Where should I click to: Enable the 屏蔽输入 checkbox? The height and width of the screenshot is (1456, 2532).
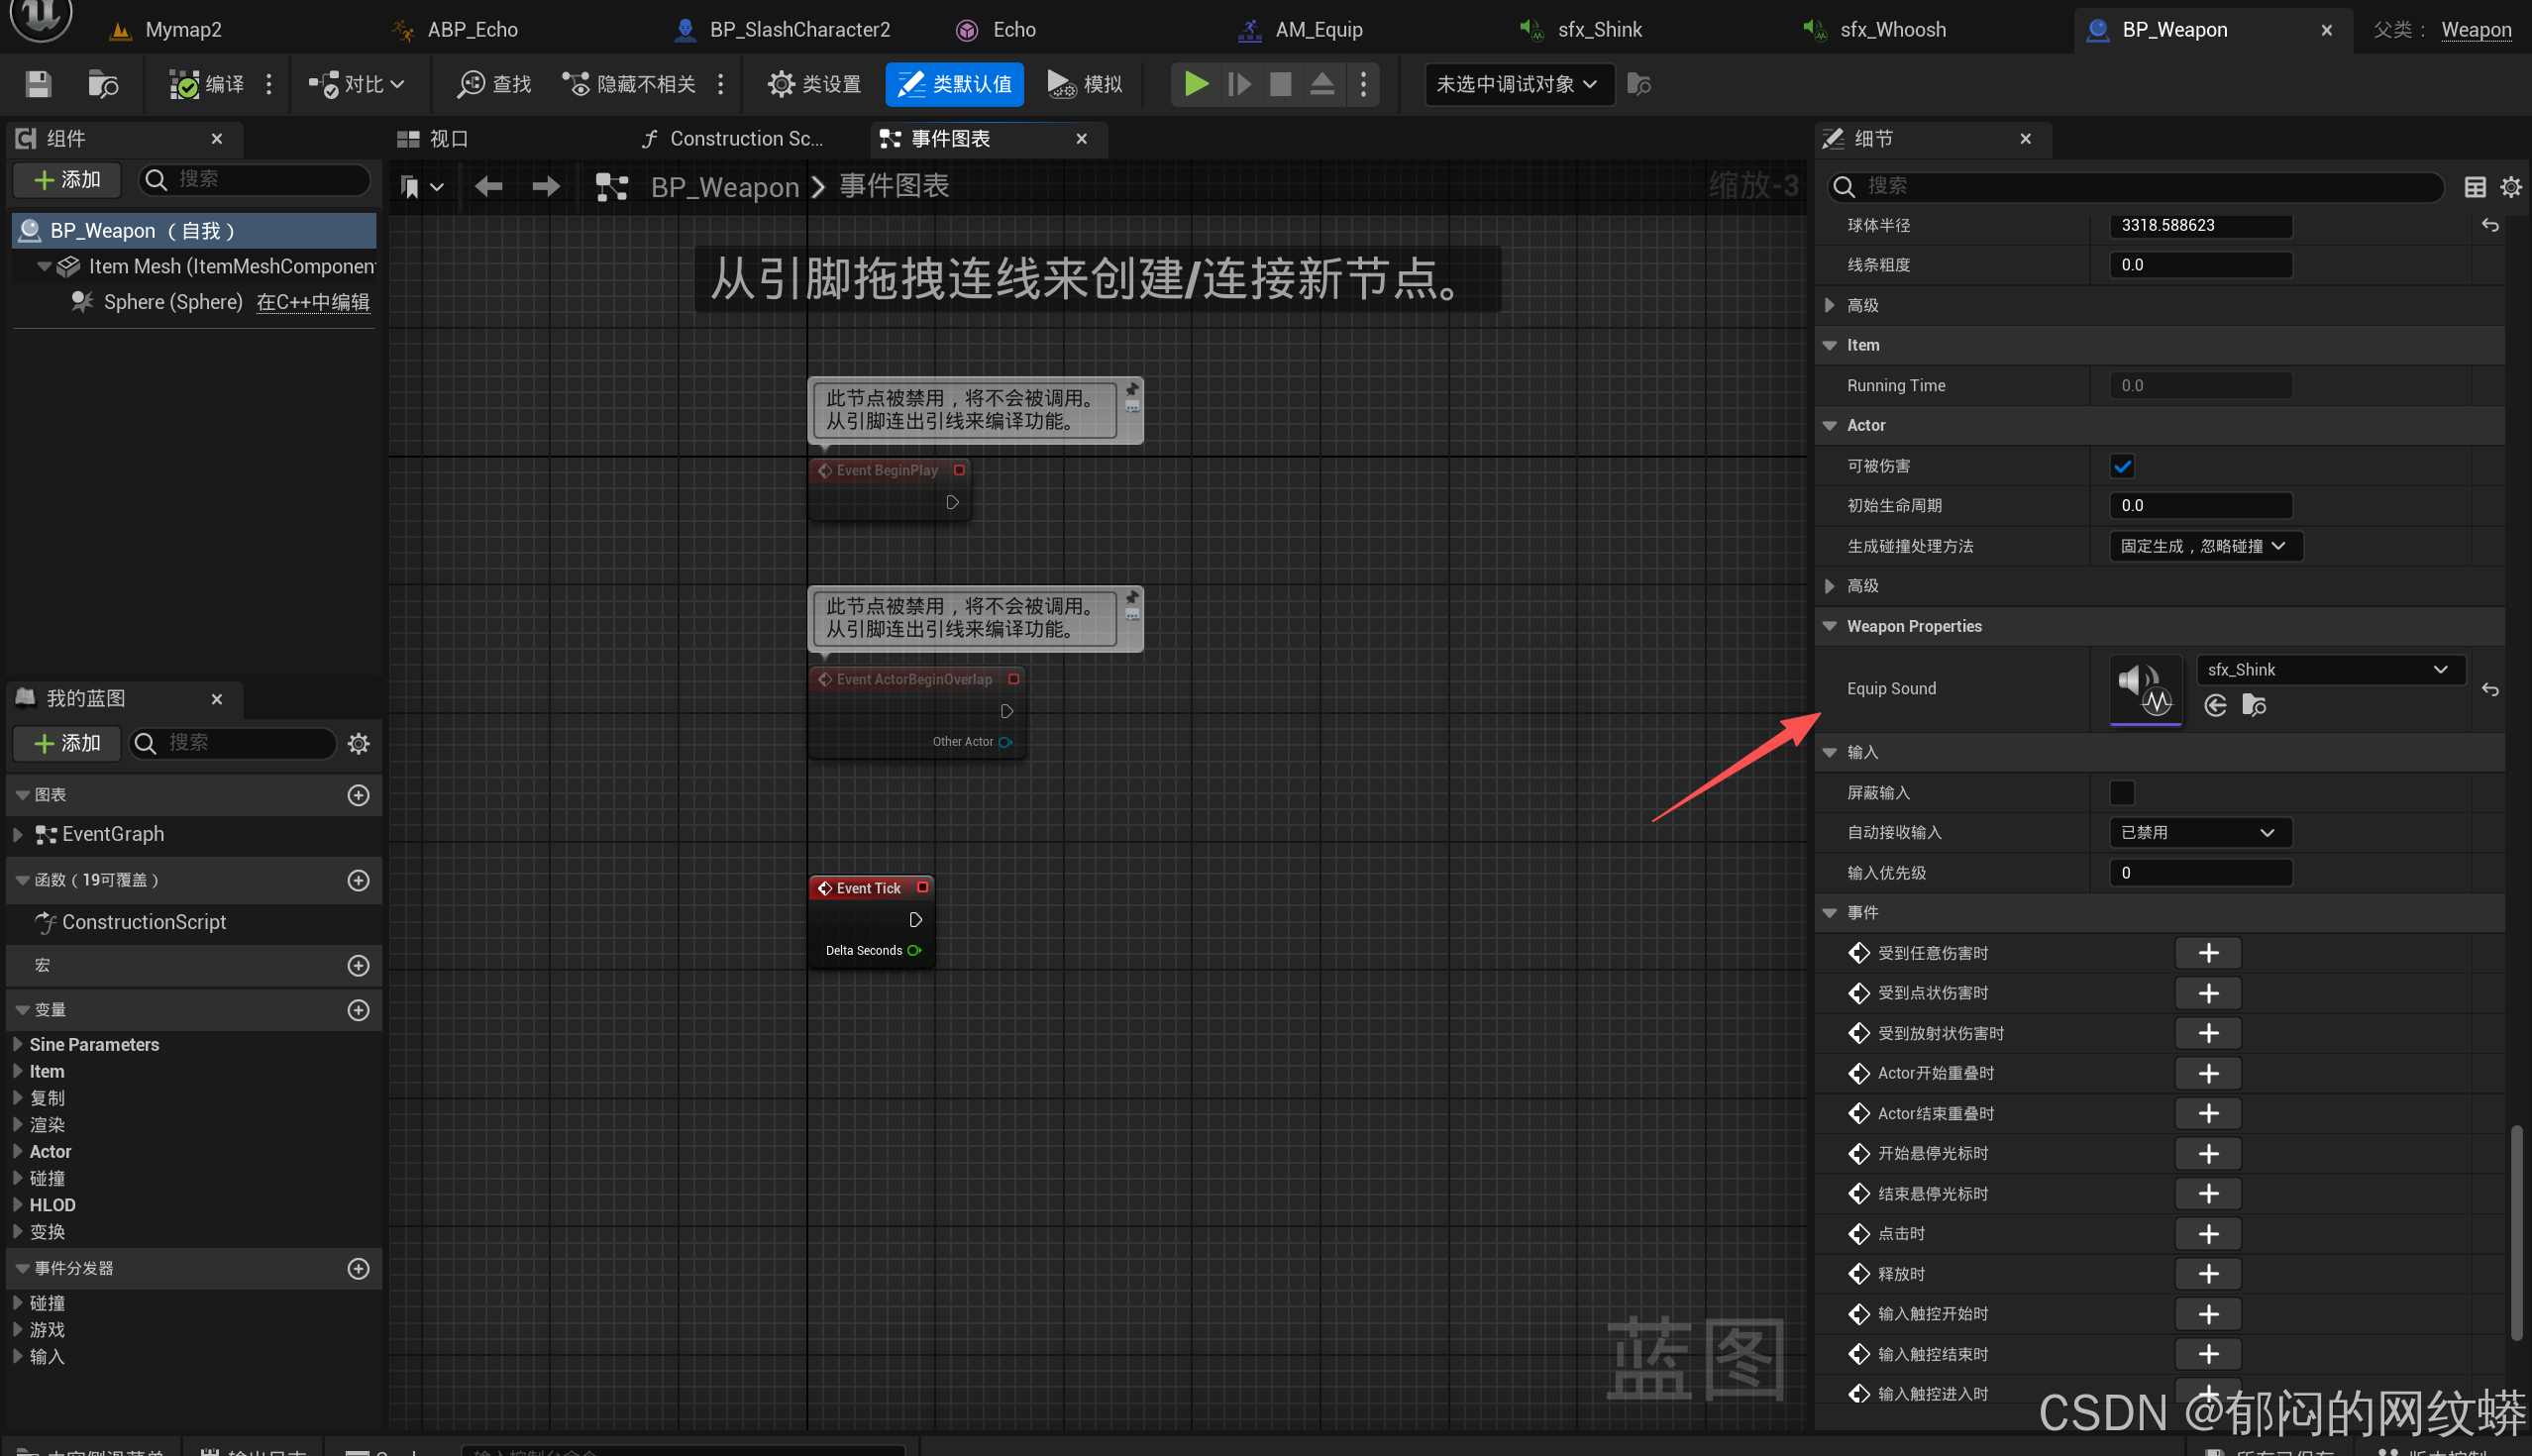click(2122, 793)
